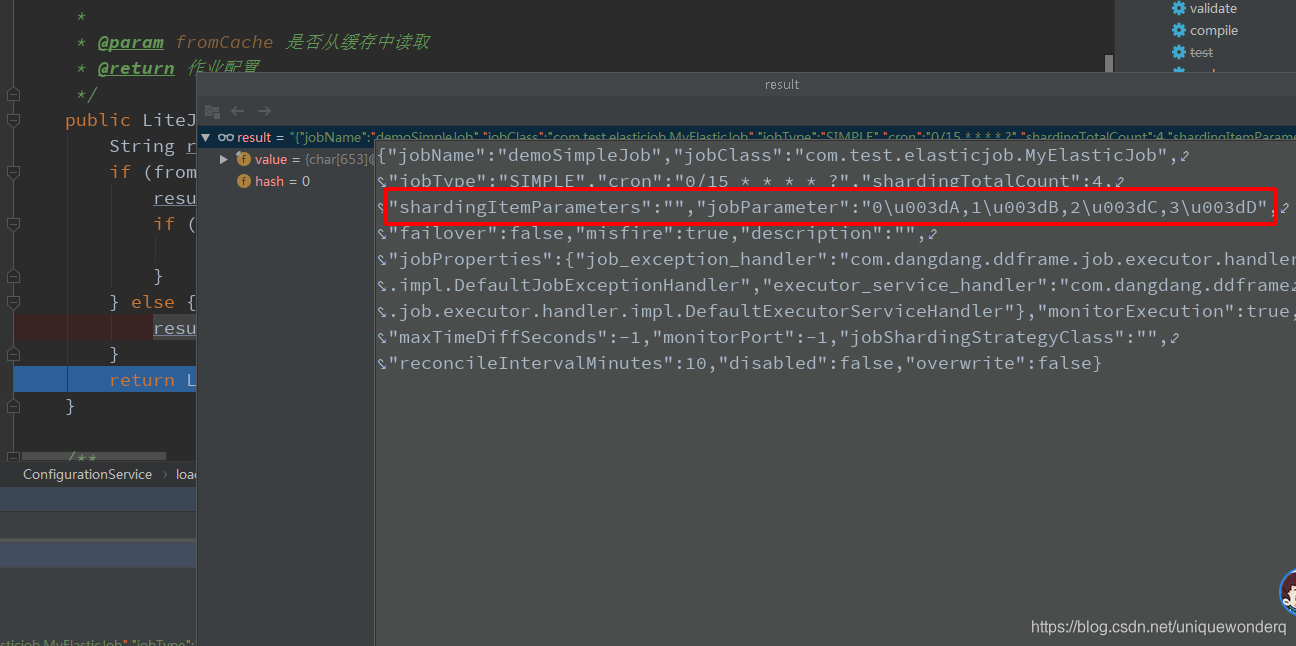The width and height of the screenshot is (1296, 646).
Task: Click the gear icon beside Maven validate
Action: pyautogui.click(x=1178, y=8)
